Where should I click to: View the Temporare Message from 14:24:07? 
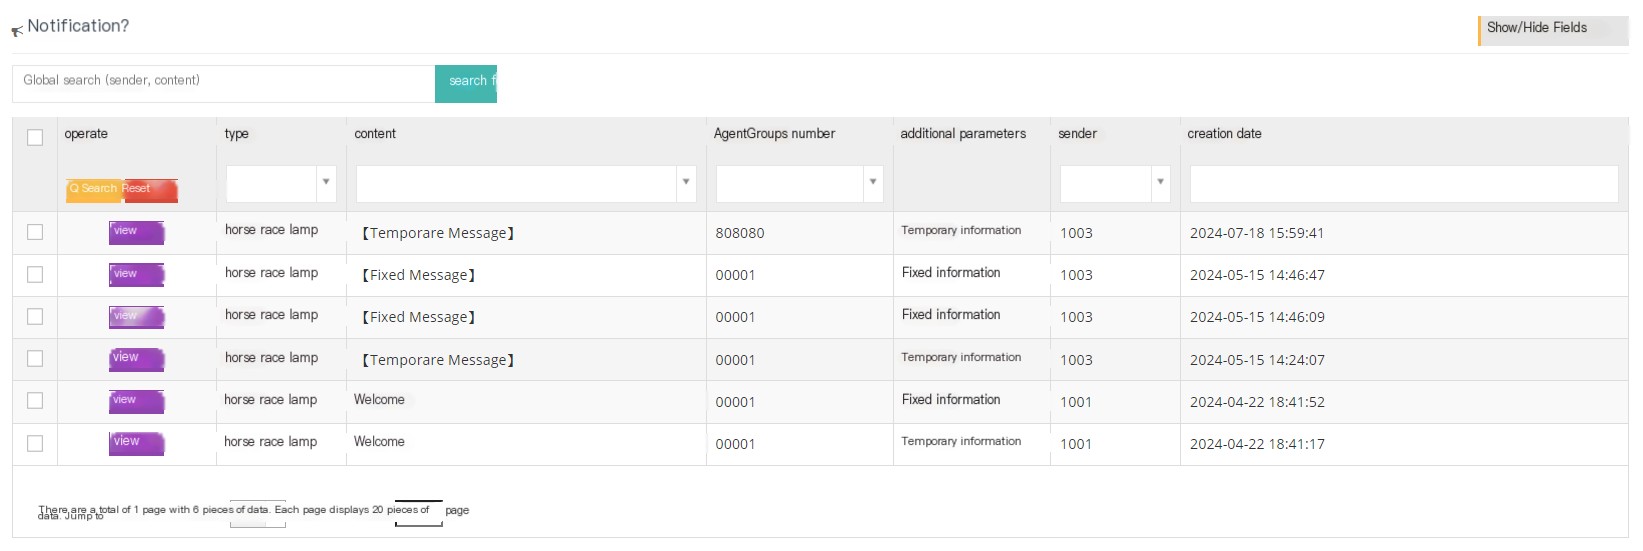coord(136,359)
